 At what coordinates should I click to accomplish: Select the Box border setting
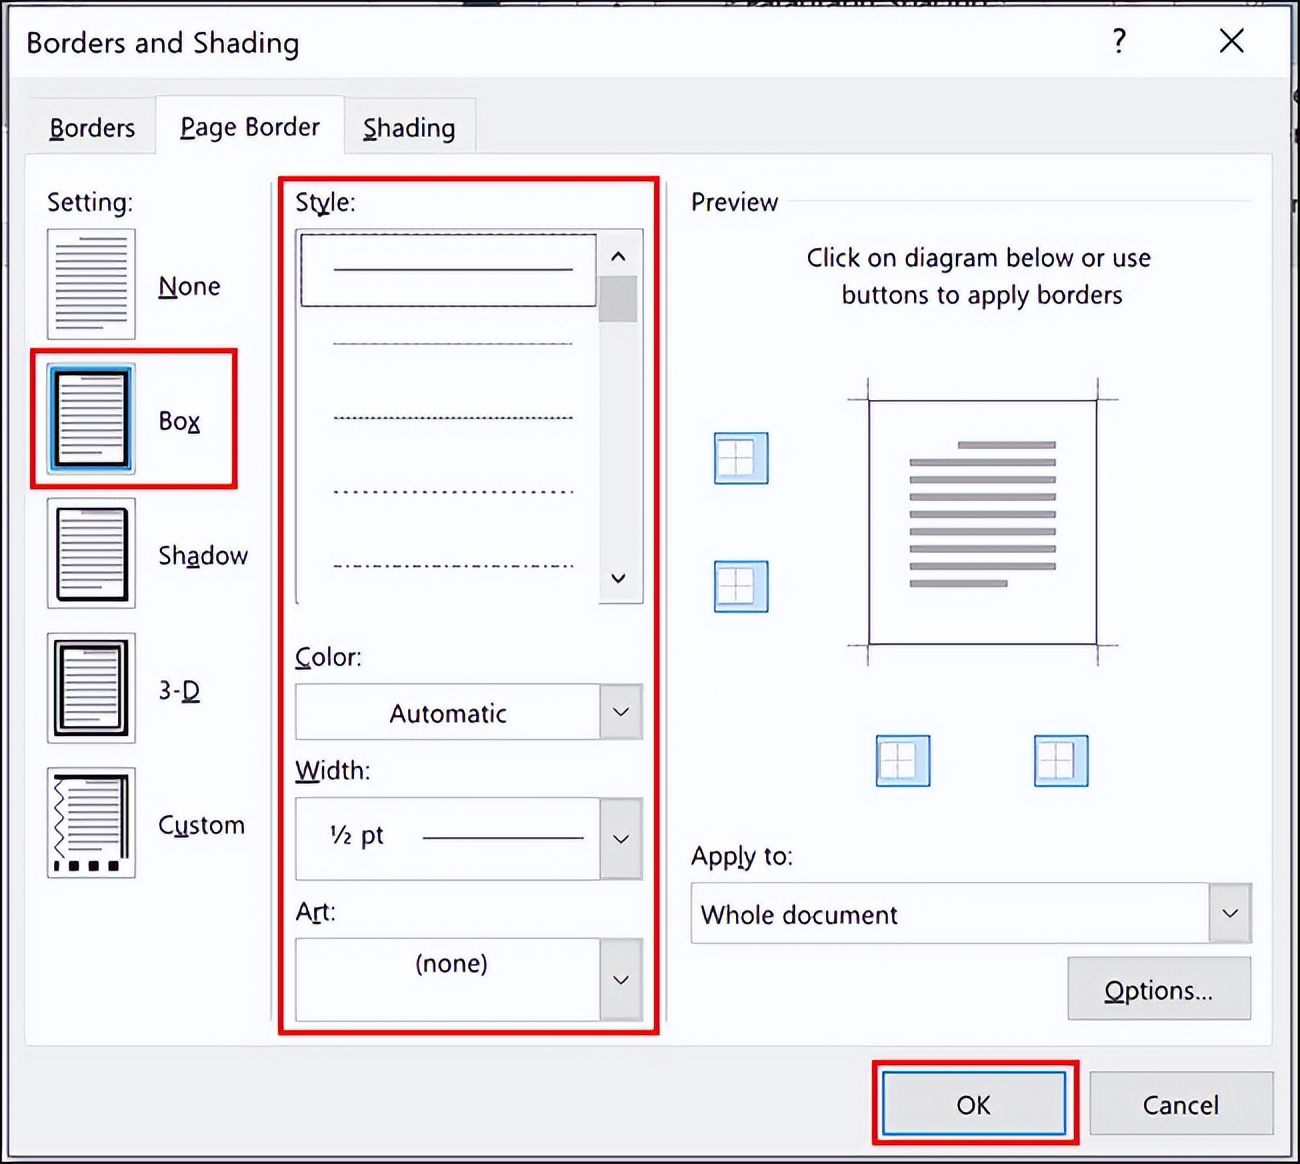(x=92, y=418)
